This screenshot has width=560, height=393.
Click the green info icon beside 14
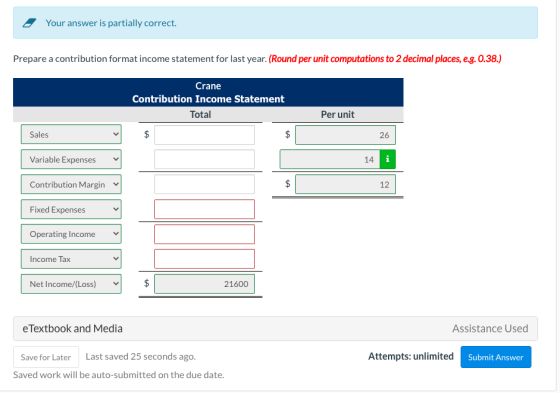pyautogui.click(x=388, y=159)
